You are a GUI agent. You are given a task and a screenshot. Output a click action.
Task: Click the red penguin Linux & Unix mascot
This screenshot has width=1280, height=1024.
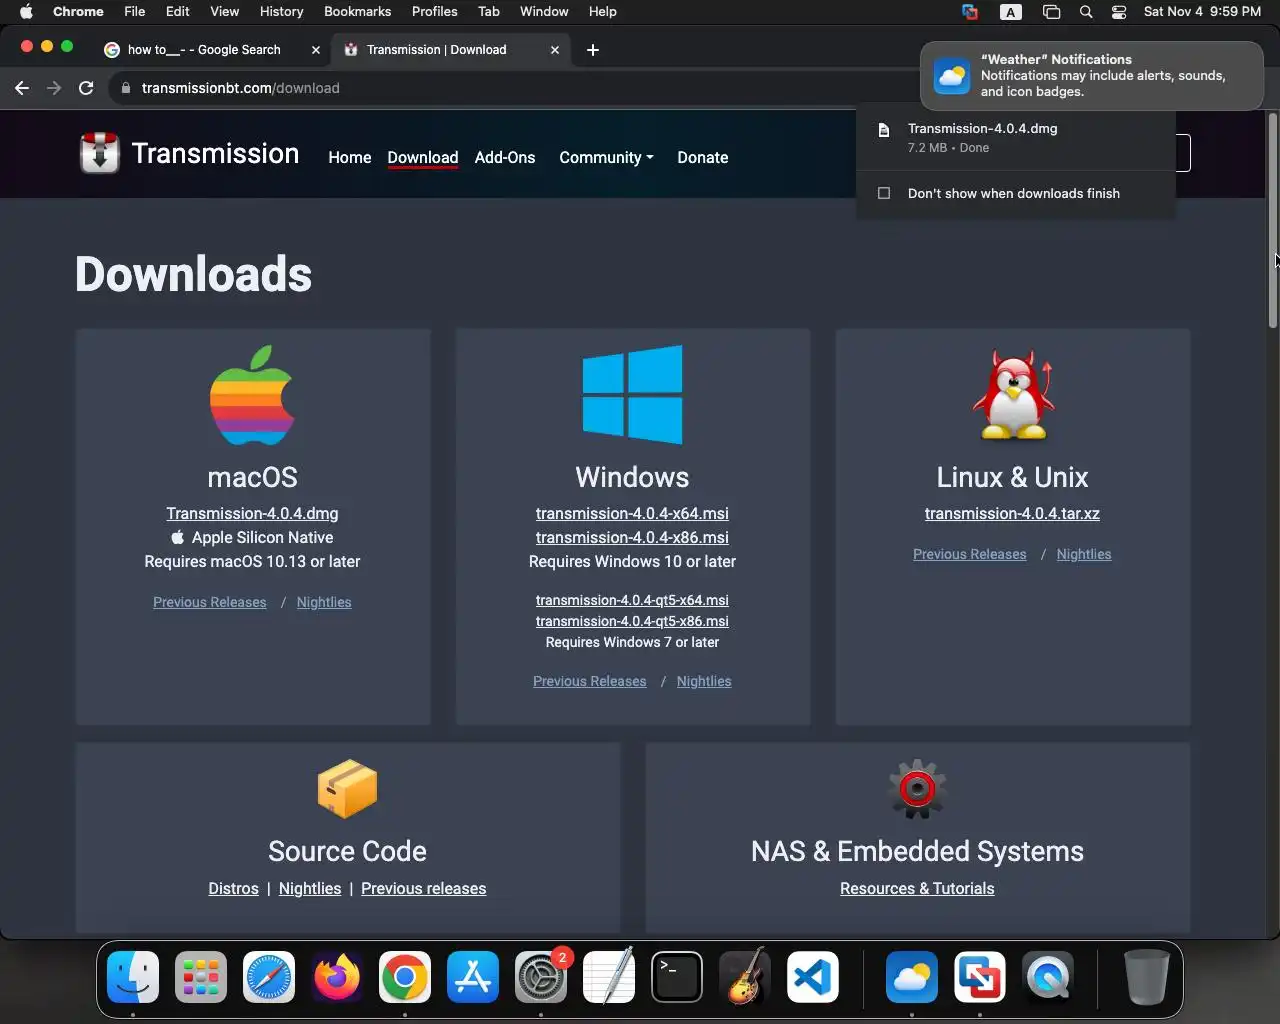click(x=1013, y=395)
